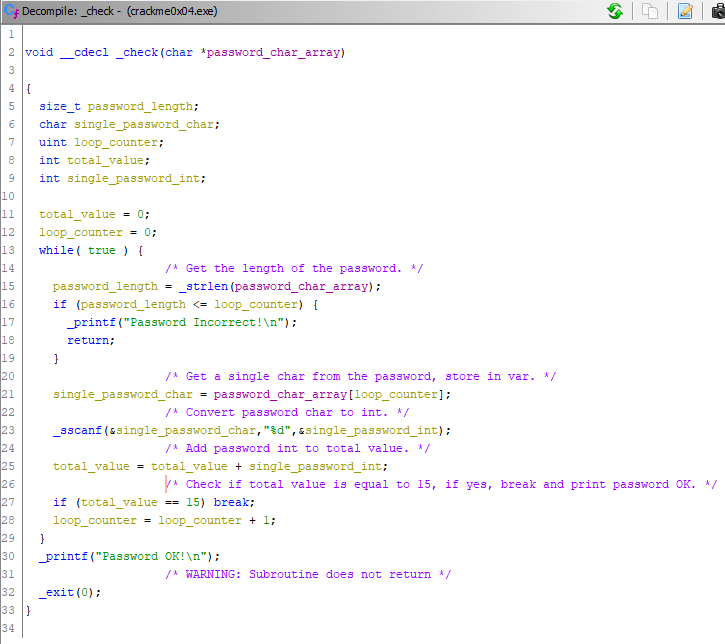Click the '_sscanf' function call
725x644 pixels.
pyautogui.click(x=77, y=430)
